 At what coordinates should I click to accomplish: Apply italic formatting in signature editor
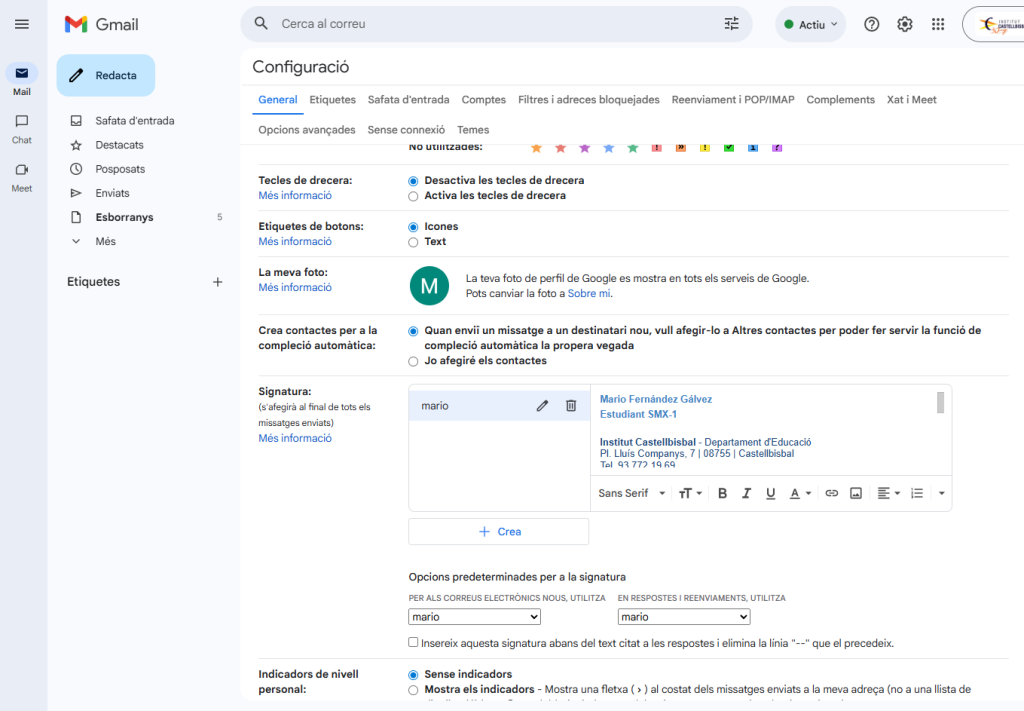[746, 493]
